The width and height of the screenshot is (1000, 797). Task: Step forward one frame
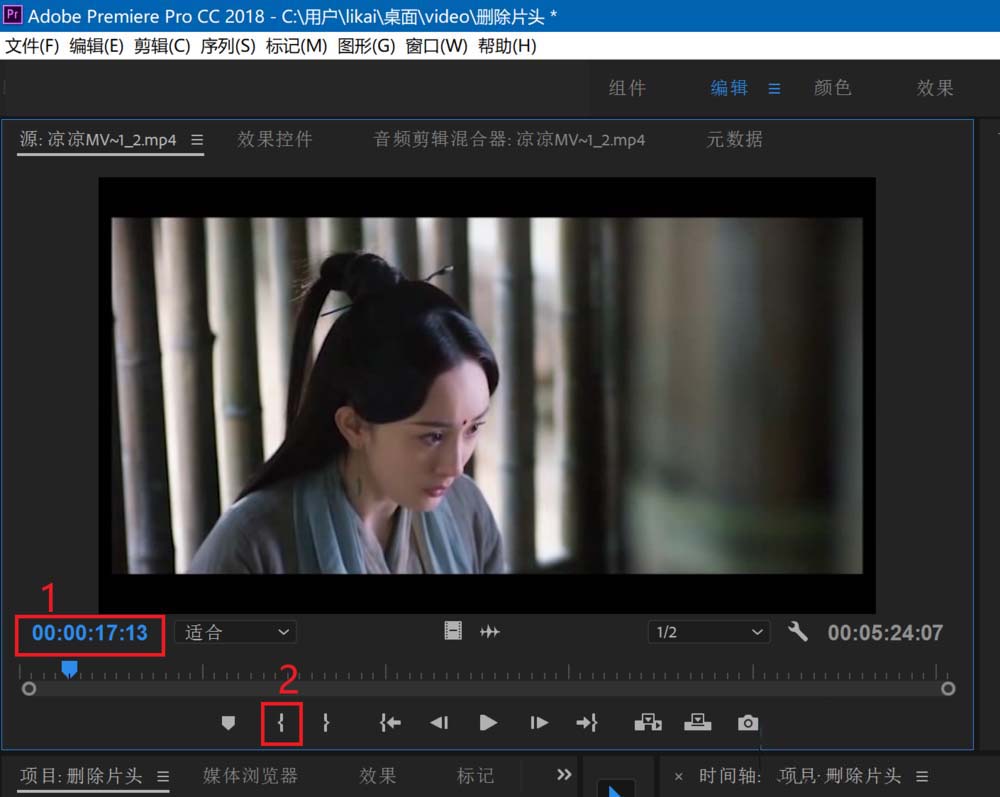click(x=539, y=723)
